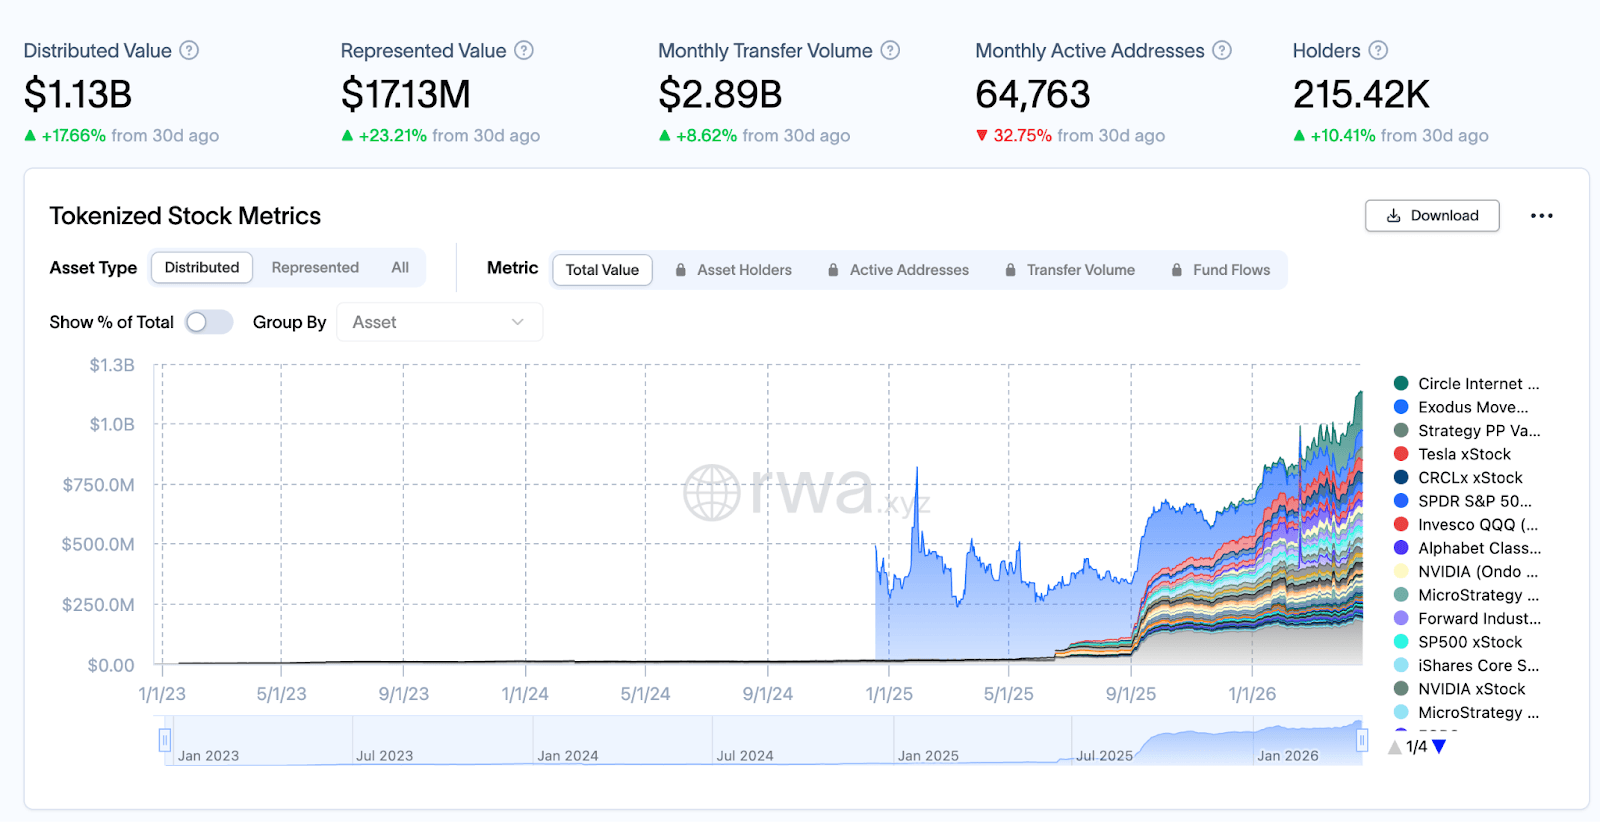The height and width of the screenshot is (822, 1600).
Task: Open the three-dot more options menu
Action: pos(1541,216)
